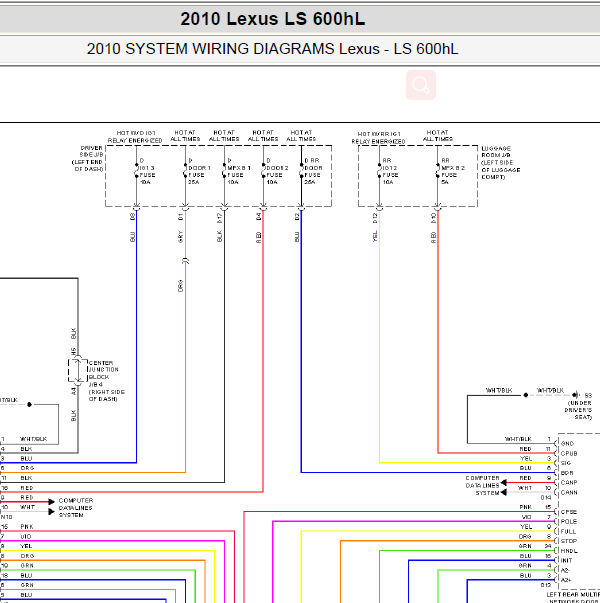600x603 pixels.
Task: Click the "HOT W/ D IG1 RELAY ENERGIZED" label
Action: [x=135, y=137]
